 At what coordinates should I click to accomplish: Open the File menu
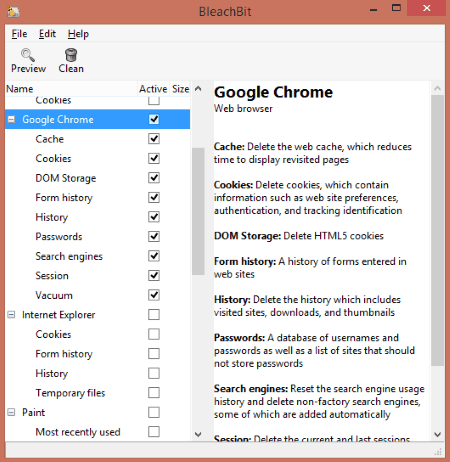click(19, 34)
